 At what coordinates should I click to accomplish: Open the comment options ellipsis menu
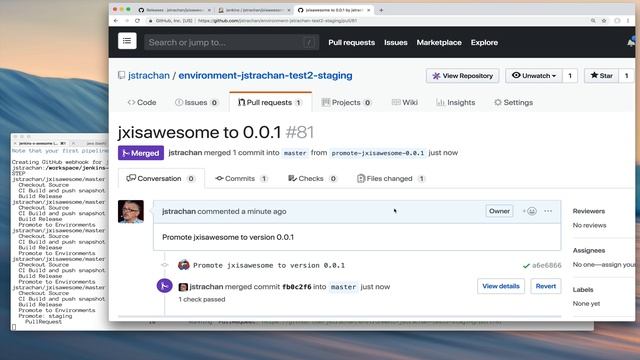point(548,211)
